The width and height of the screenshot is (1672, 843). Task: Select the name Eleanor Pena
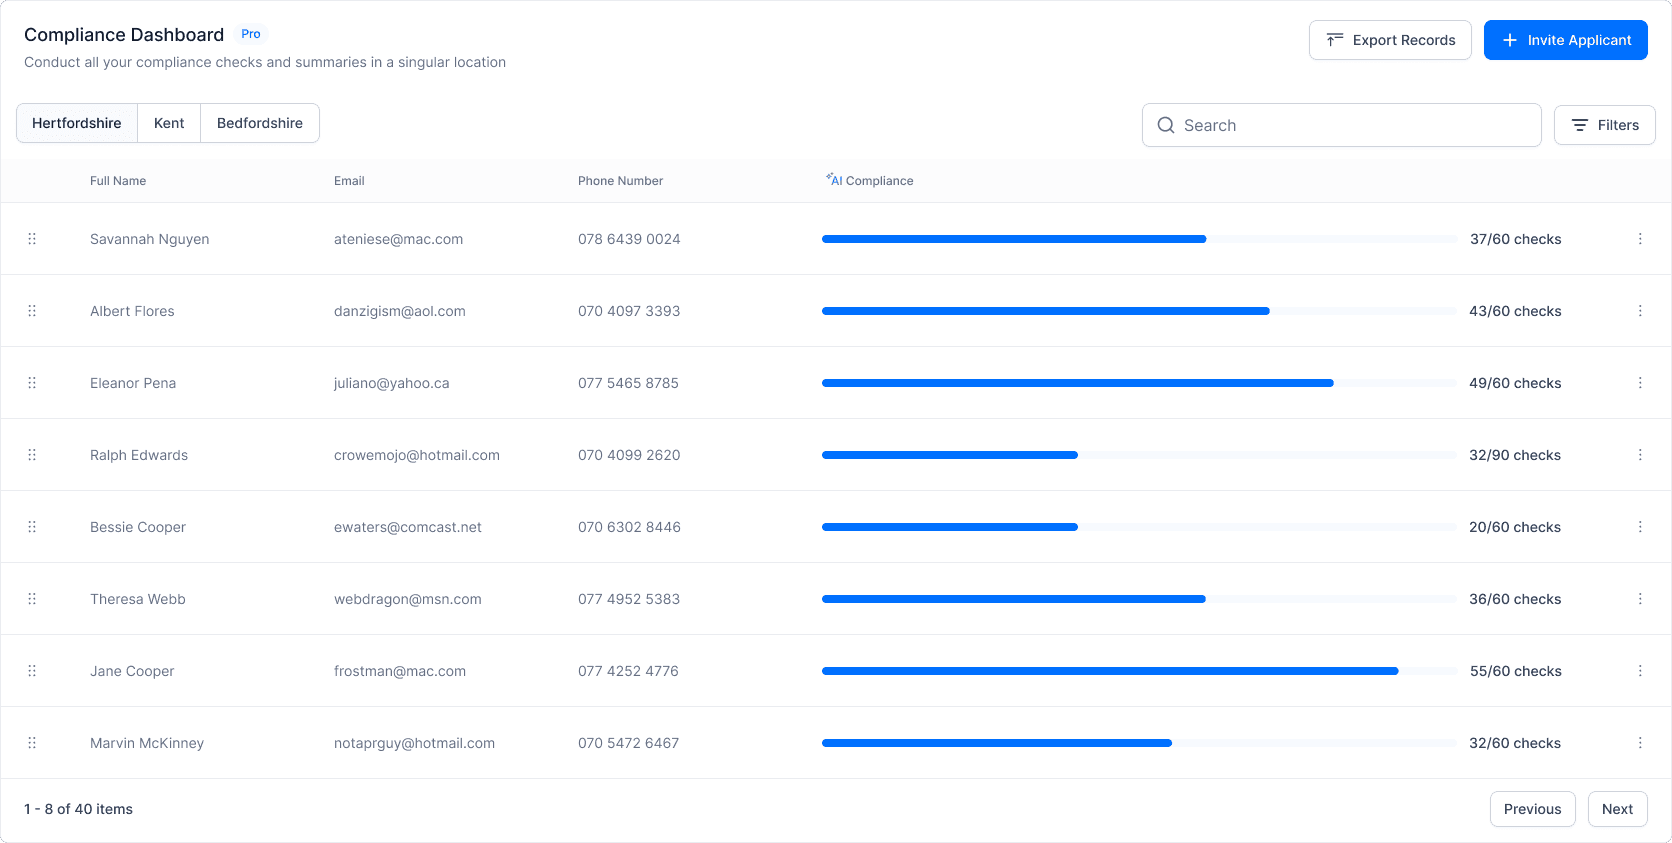pyautogui.click(x=133, y=383)
